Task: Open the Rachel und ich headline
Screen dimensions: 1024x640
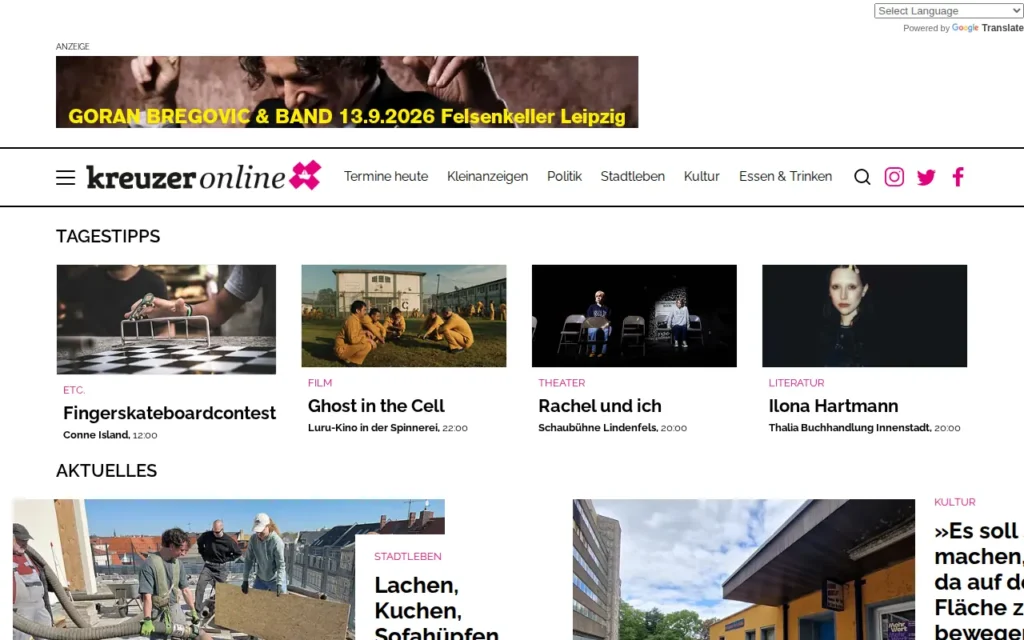Action: [x=600, y=406]
